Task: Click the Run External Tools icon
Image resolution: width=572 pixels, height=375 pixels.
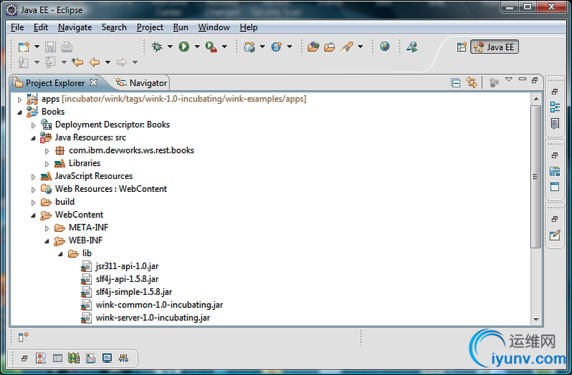Action: coord(211,47)
